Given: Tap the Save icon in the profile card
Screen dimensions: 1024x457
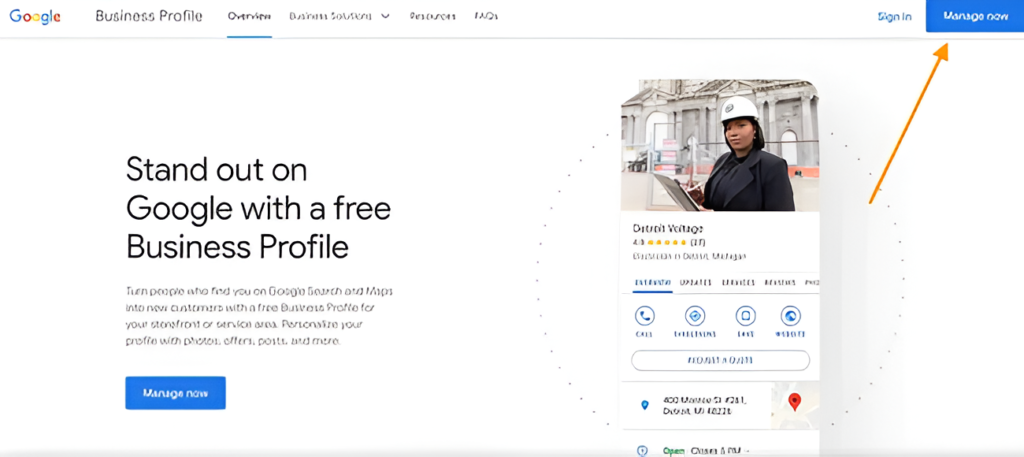Looking at the screenshot, I should point(745,316).
